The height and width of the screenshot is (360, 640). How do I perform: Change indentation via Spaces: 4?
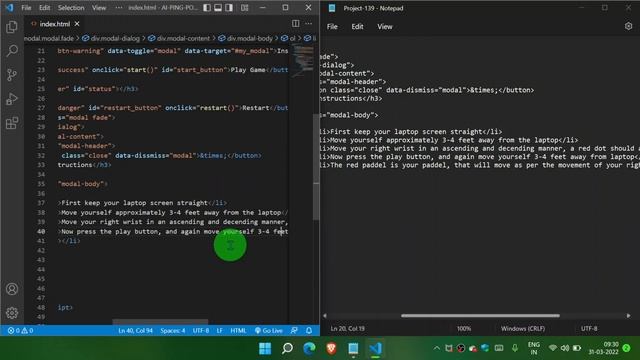click(x=173, y=330)
